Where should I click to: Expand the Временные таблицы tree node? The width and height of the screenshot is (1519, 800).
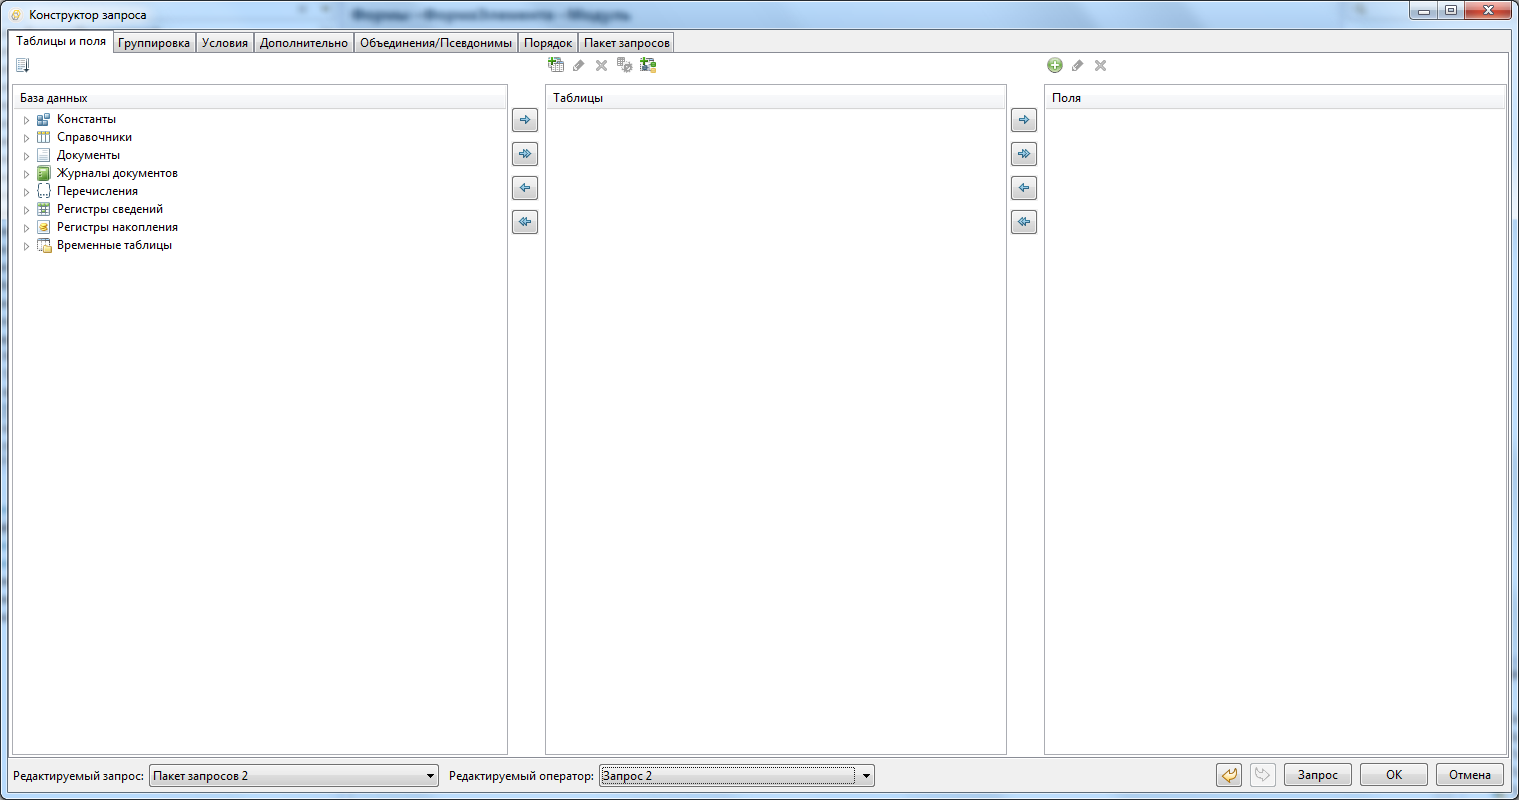[27, 246]
